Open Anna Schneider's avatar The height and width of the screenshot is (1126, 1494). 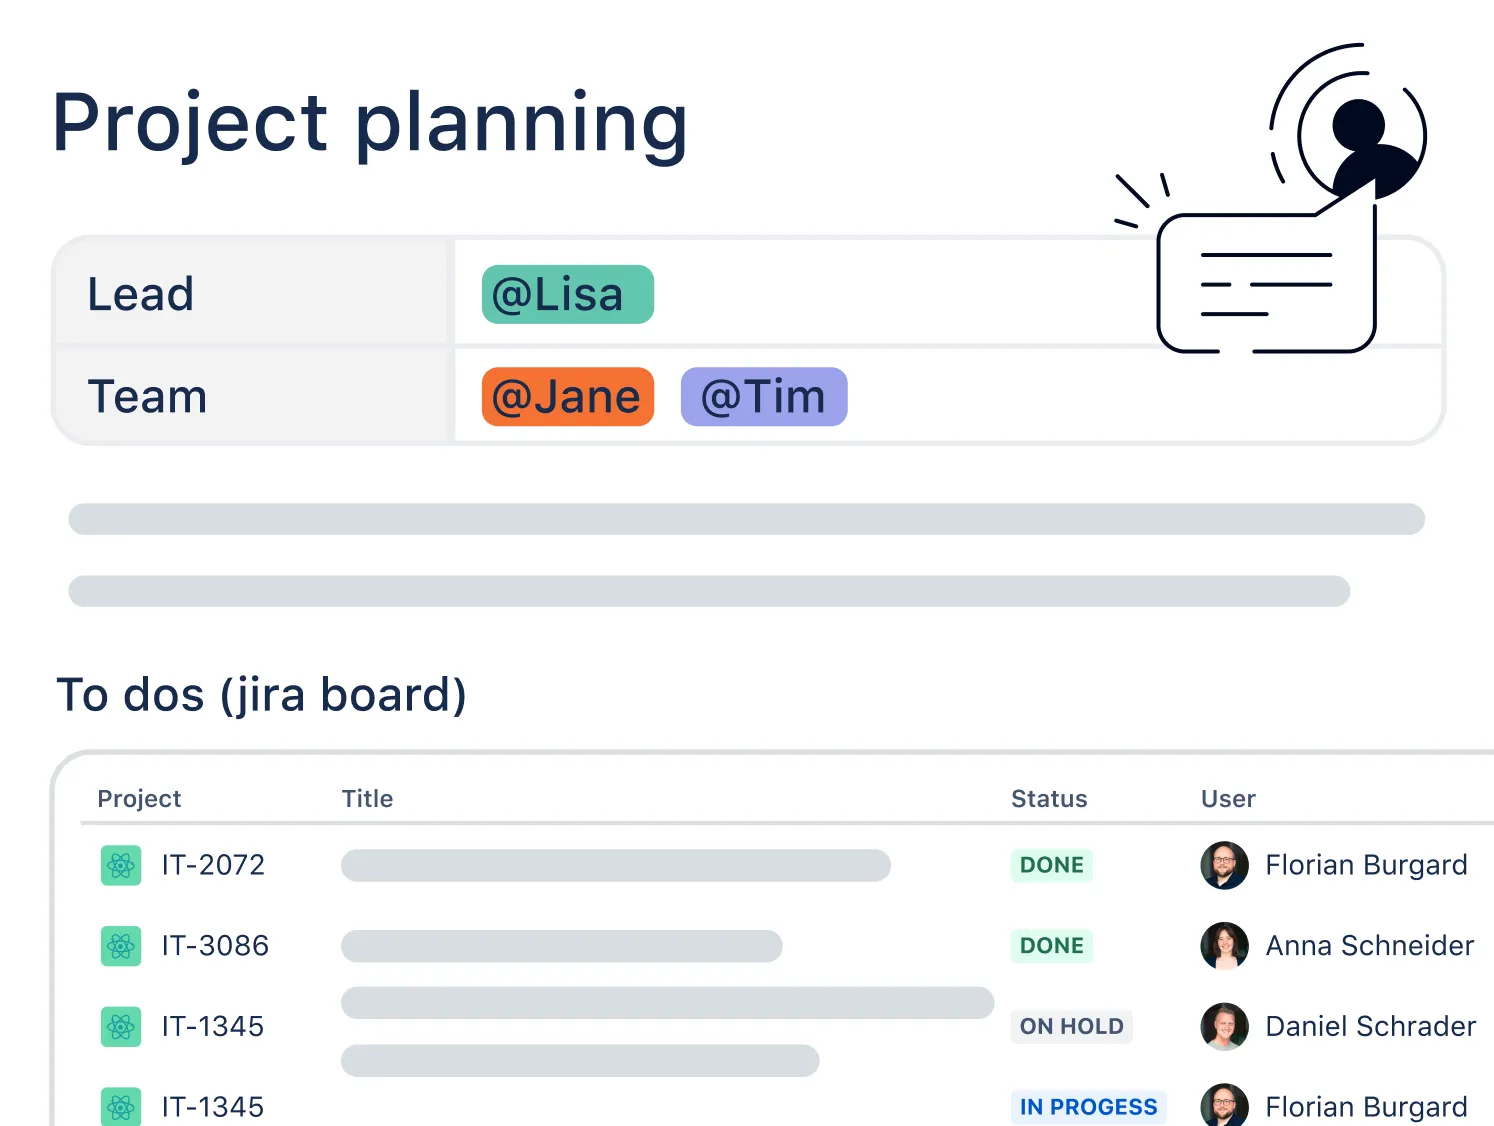coord(1224,946)
